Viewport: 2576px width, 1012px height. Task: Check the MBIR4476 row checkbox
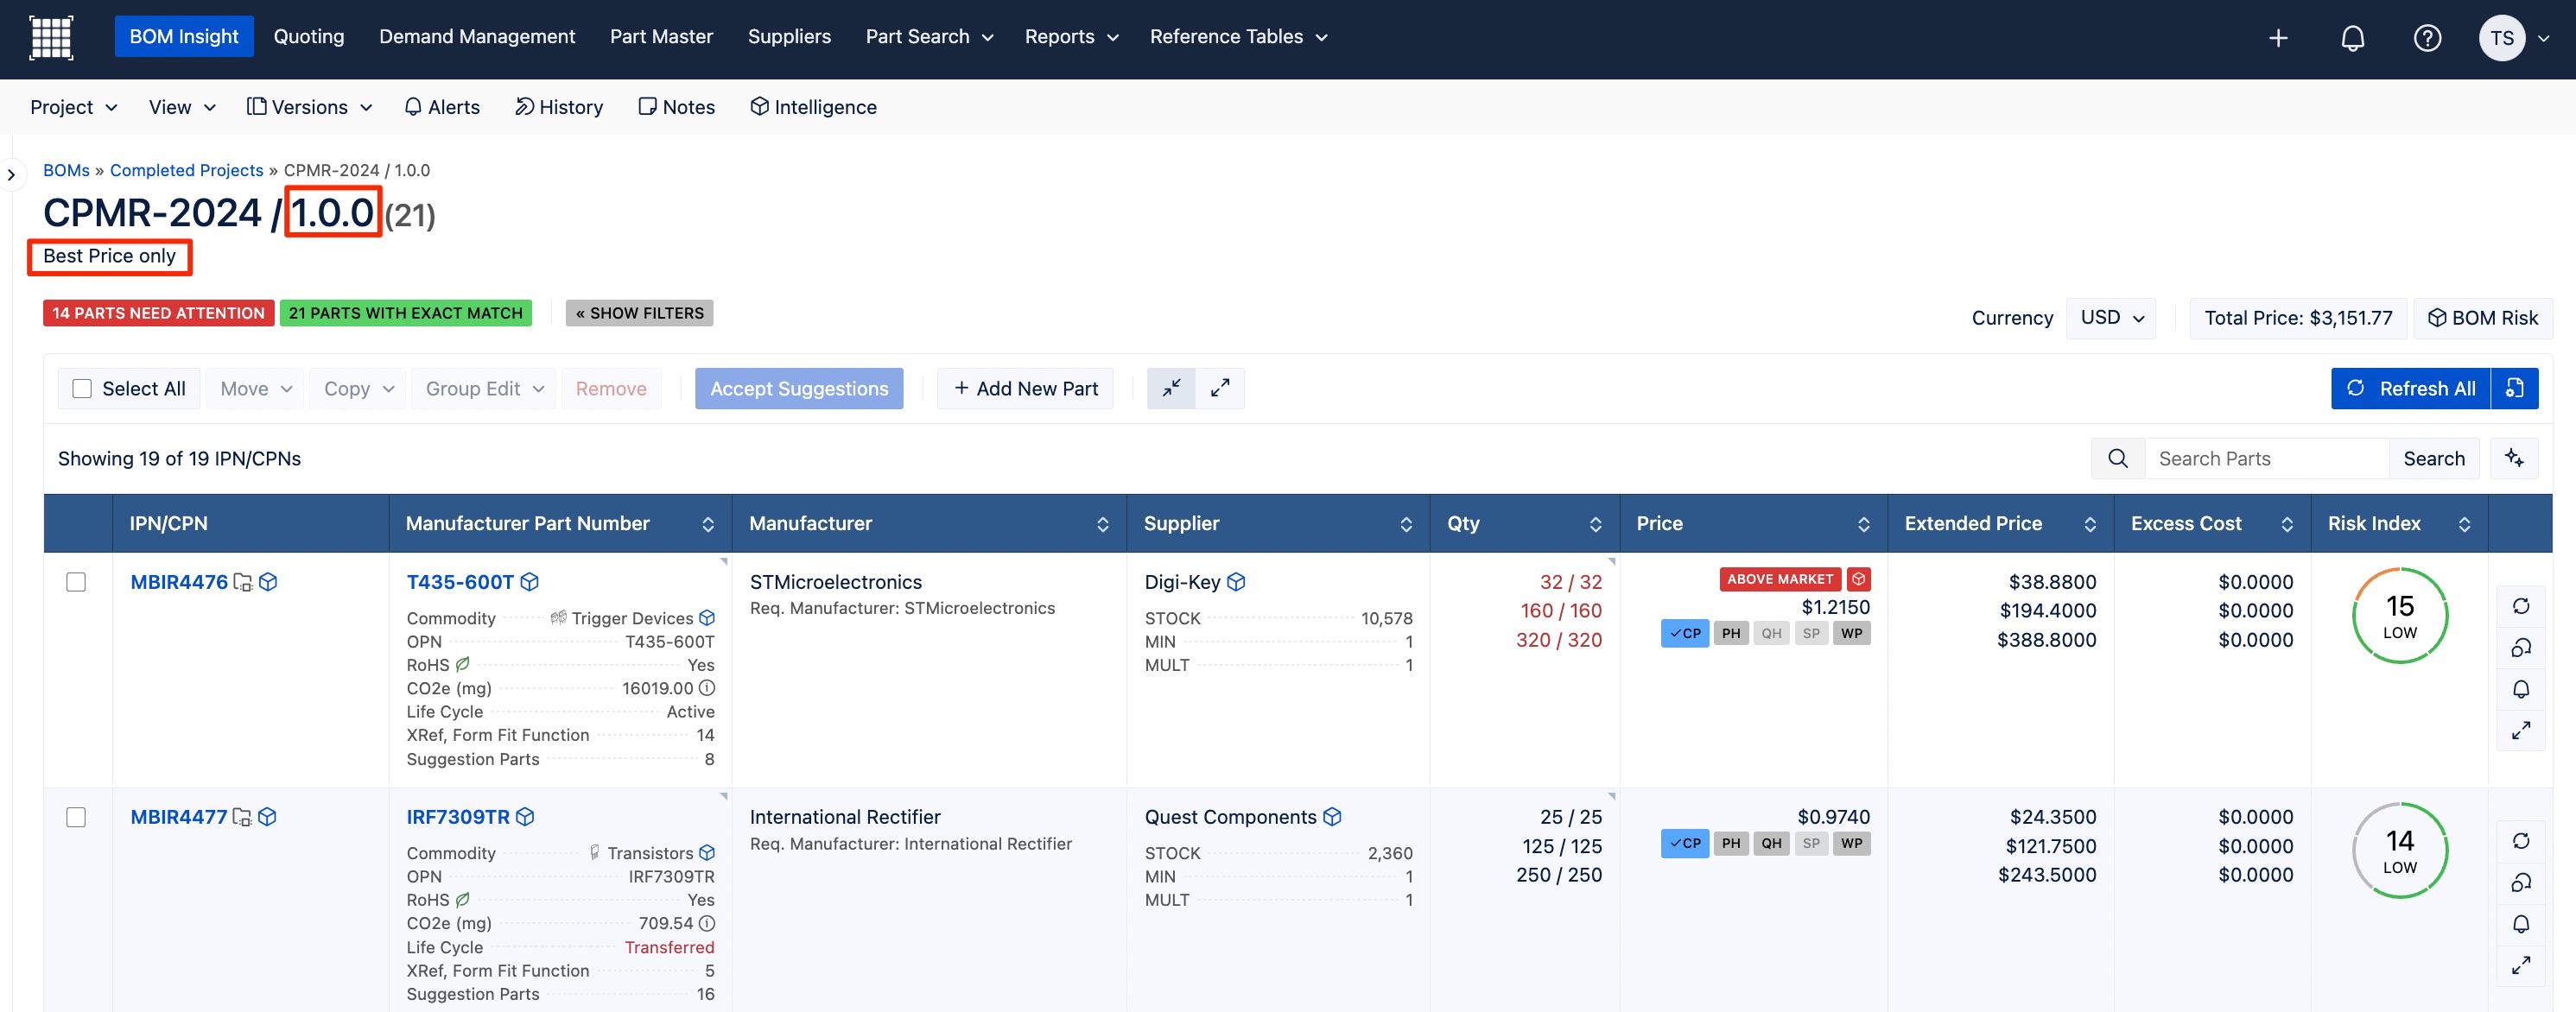point(76,582)
